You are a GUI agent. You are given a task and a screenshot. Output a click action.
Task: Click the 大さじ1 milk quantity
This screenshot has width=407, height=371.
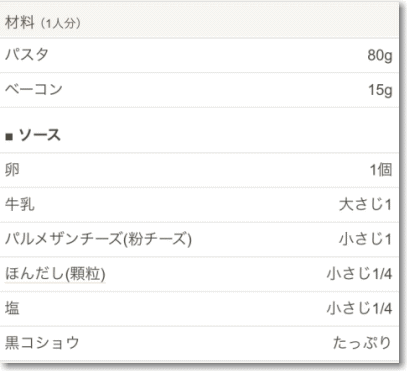pos(365,204)
